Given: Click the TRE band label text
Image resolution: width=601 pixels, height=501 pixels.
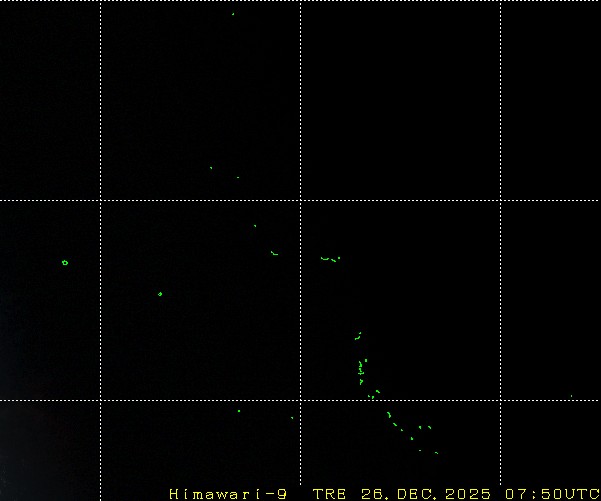Looking at the screenshot, I should point(328,494).
